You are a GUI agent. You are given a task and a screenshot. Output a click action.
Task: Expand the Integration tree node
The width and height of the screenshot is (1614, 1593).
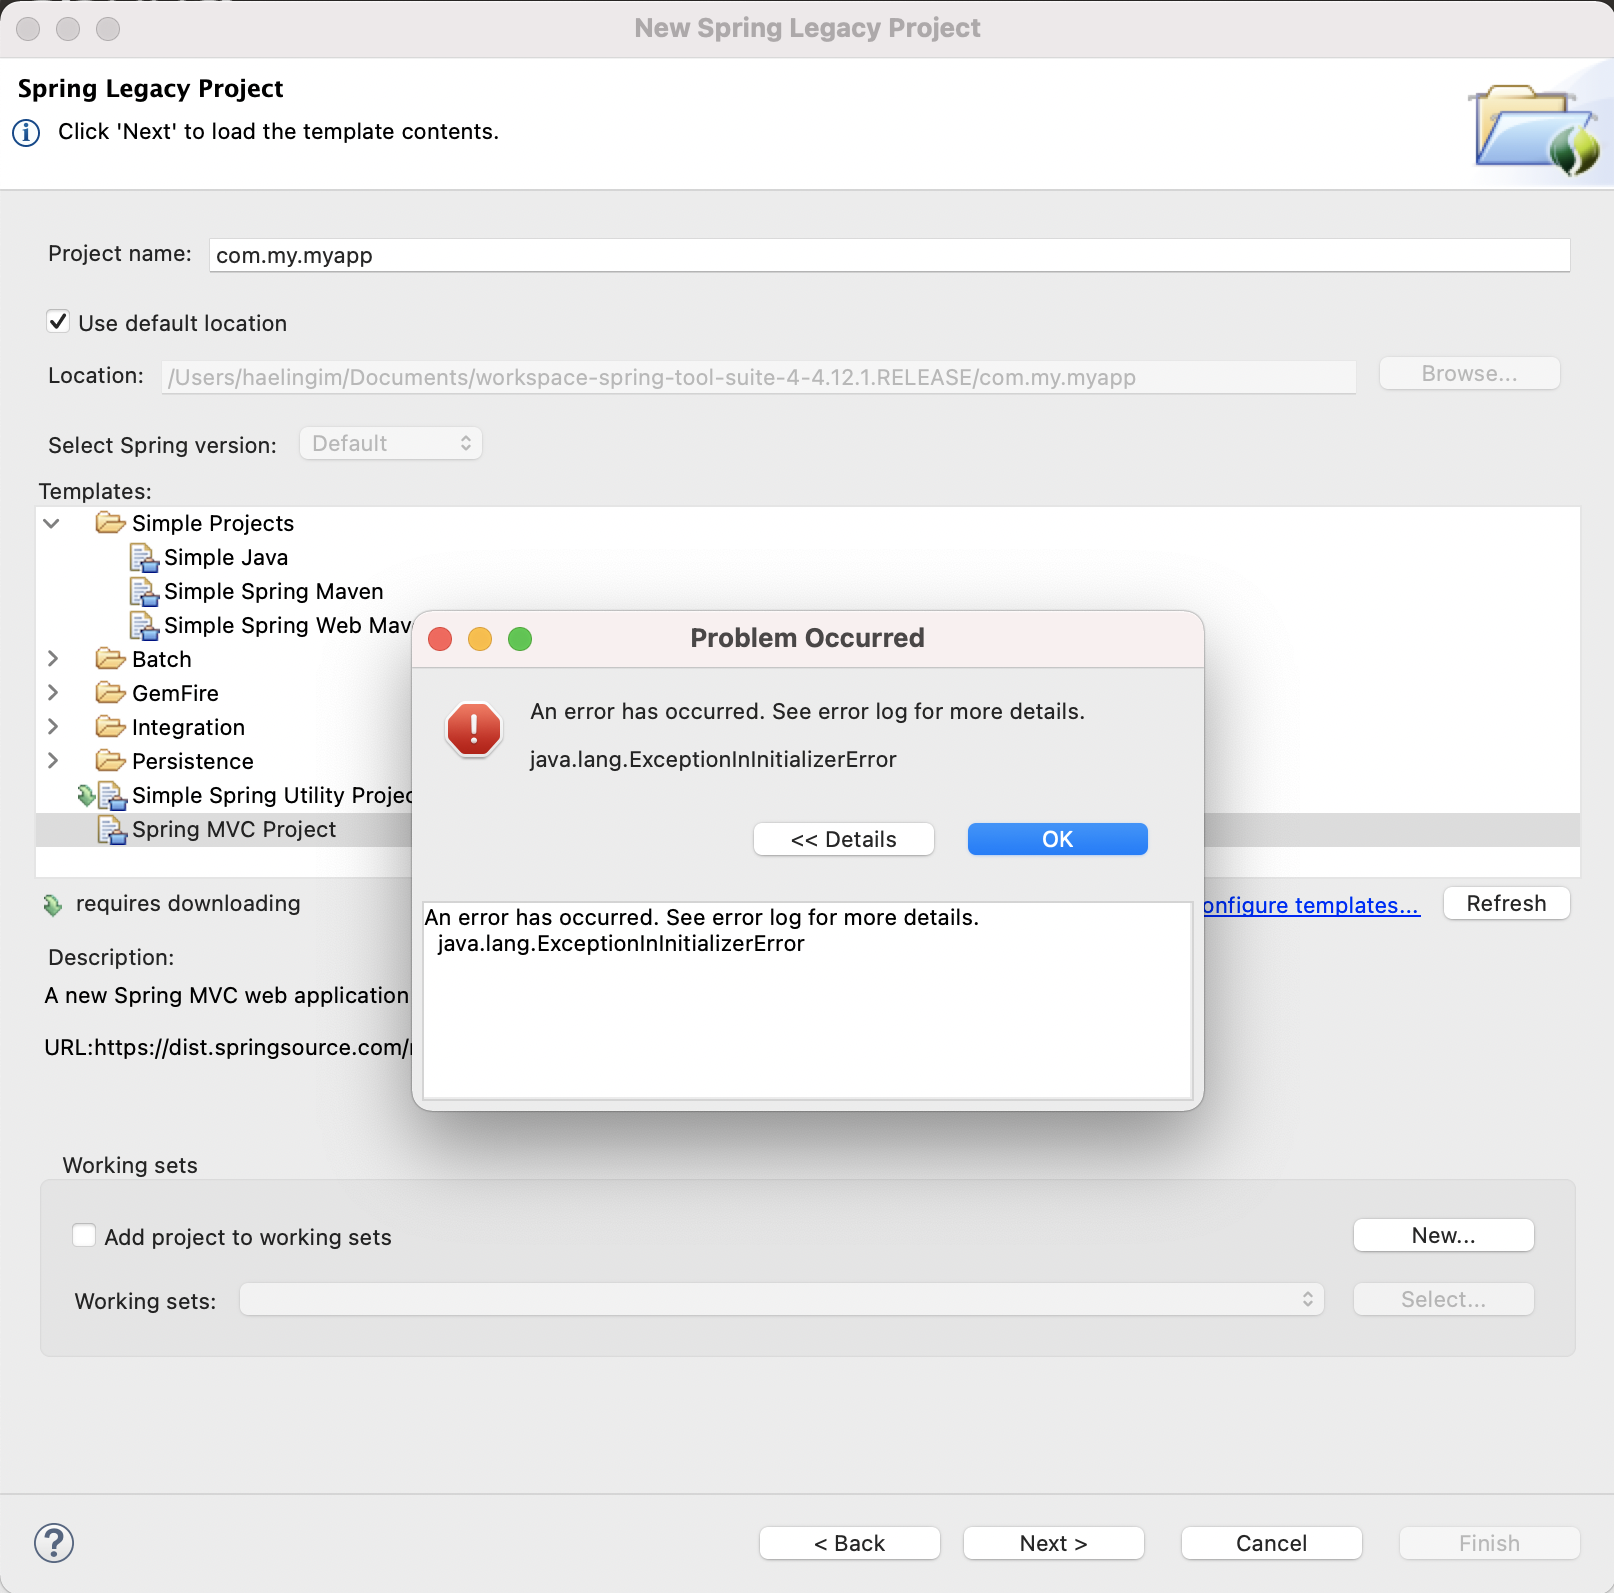pos(53,727)
